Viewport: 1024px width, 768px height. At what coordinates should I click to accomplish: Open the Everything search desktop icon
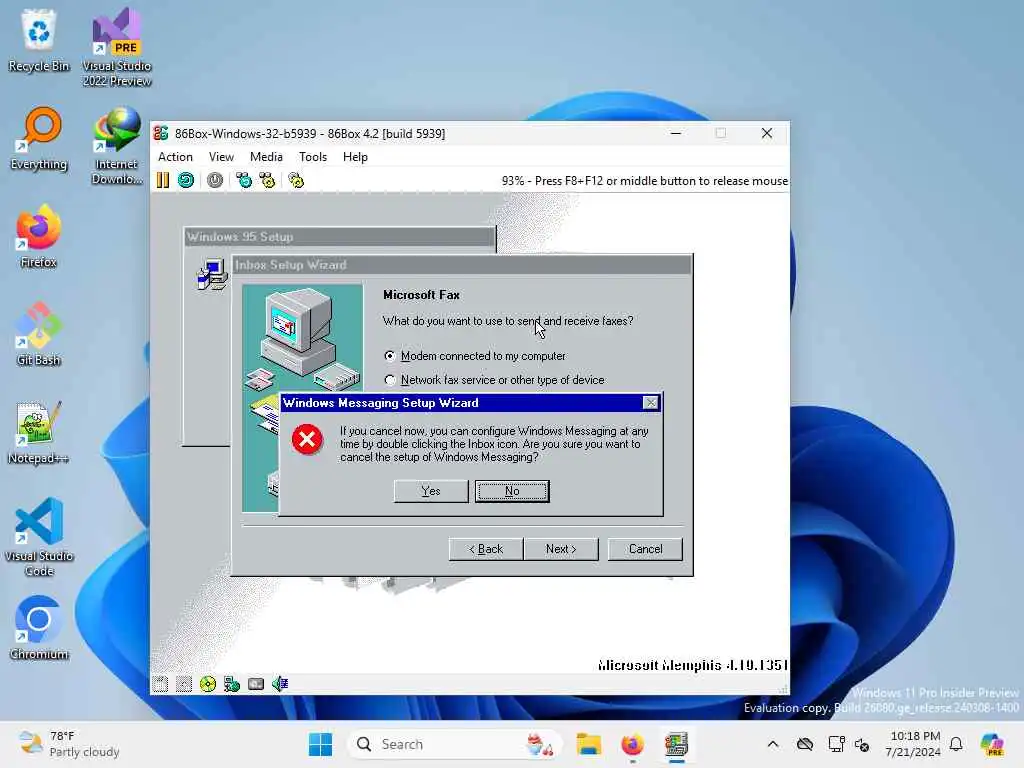pos(39,138)
